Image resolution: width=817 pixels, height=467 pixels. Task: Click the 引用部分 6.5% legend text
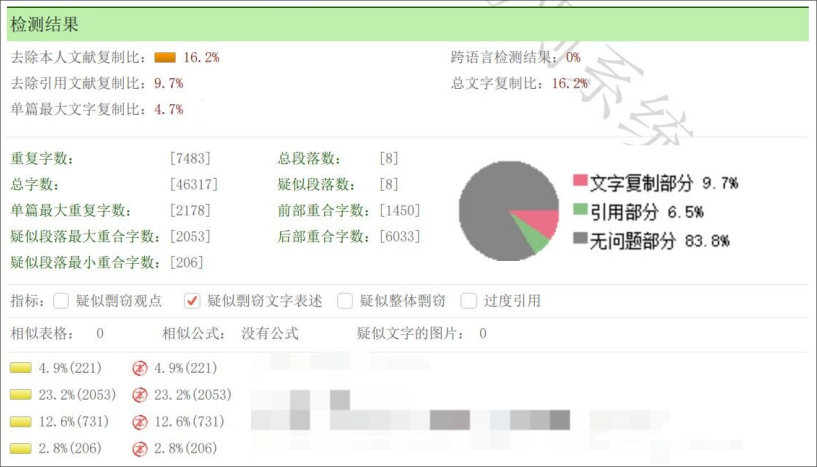point(647,212)
